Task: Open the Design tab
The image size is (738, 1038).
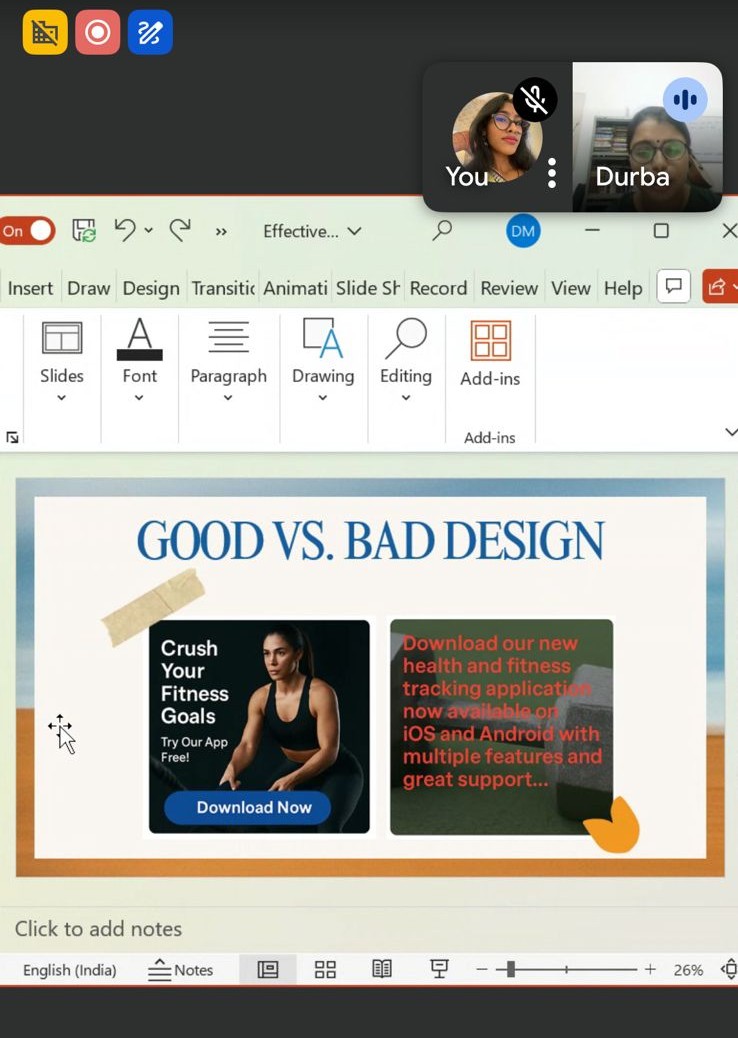Action: tap(151, 288)
